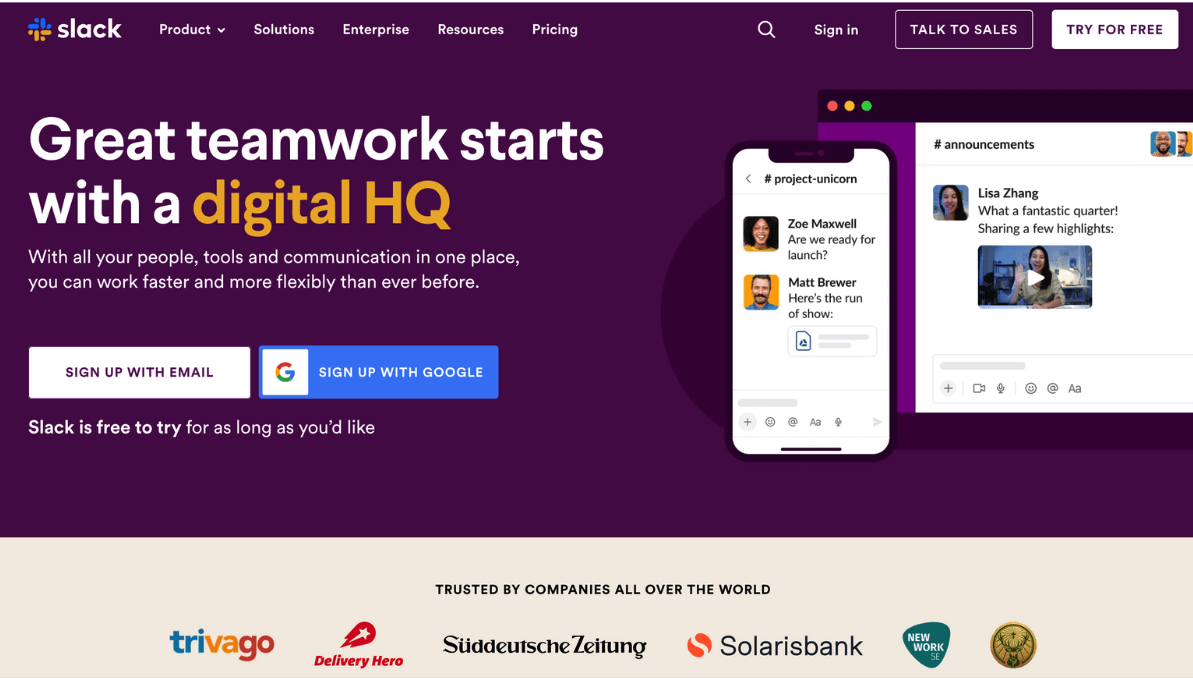
Task: Click Sign Up with Email button
Action: (139, 372)
